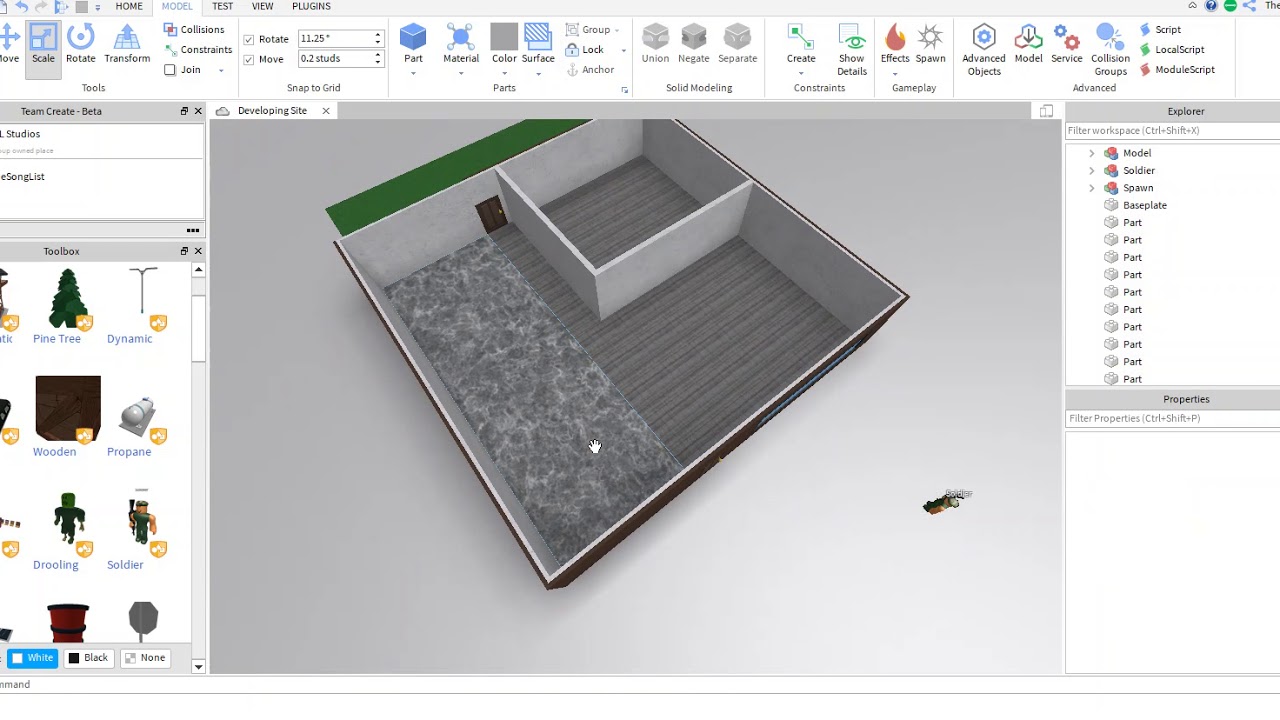This screenshot has width=1280, height=720.
Task: Click the Filter workspace input field
Action: coord(1172,131)
